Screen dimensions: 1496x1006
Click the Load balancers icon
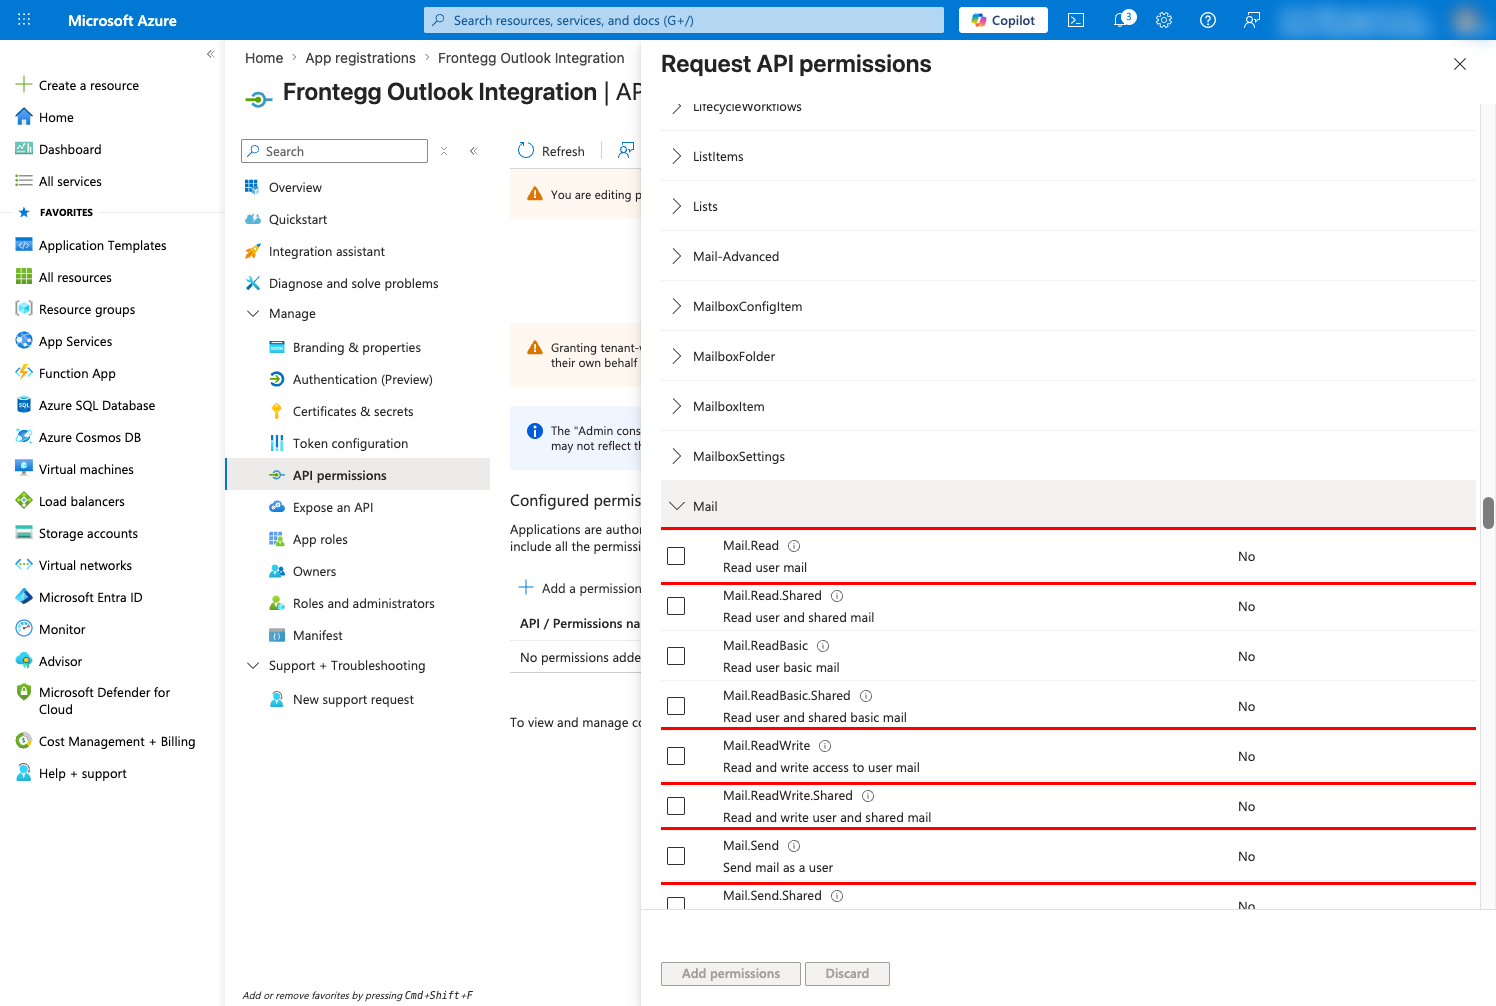(x=24, y=501)
